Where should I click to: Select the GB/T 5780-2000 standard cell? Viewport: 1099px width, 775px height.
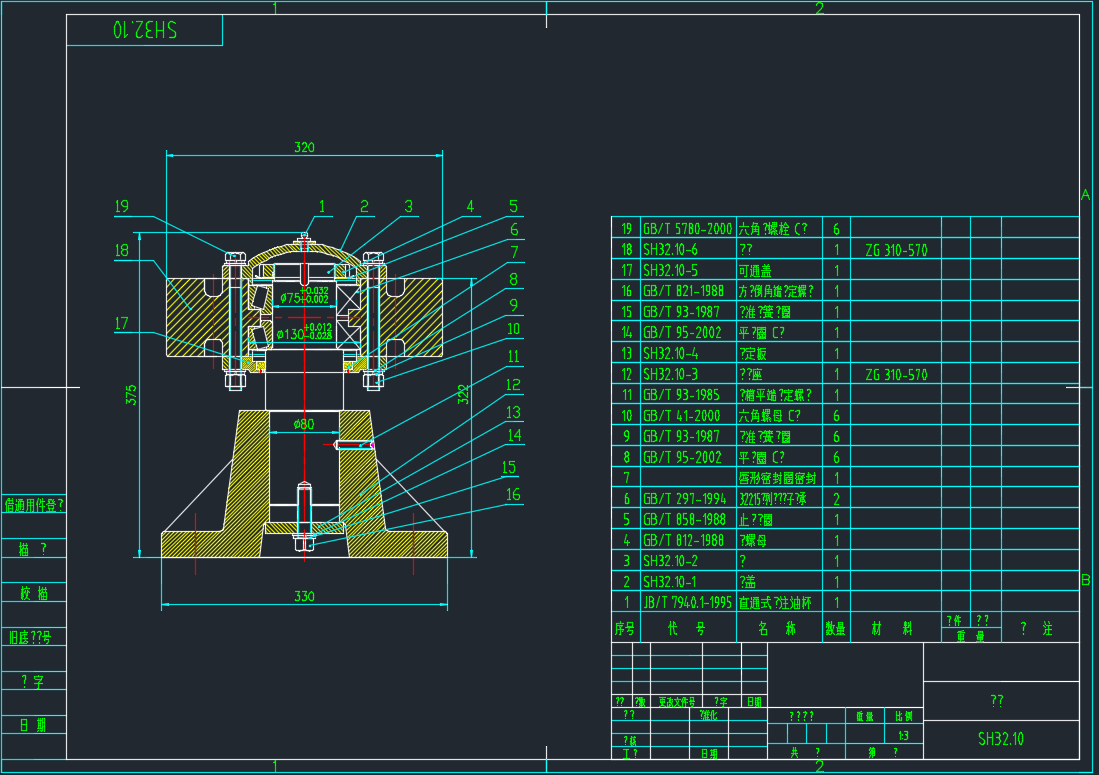pyautogui.click(x=688, y=228)
